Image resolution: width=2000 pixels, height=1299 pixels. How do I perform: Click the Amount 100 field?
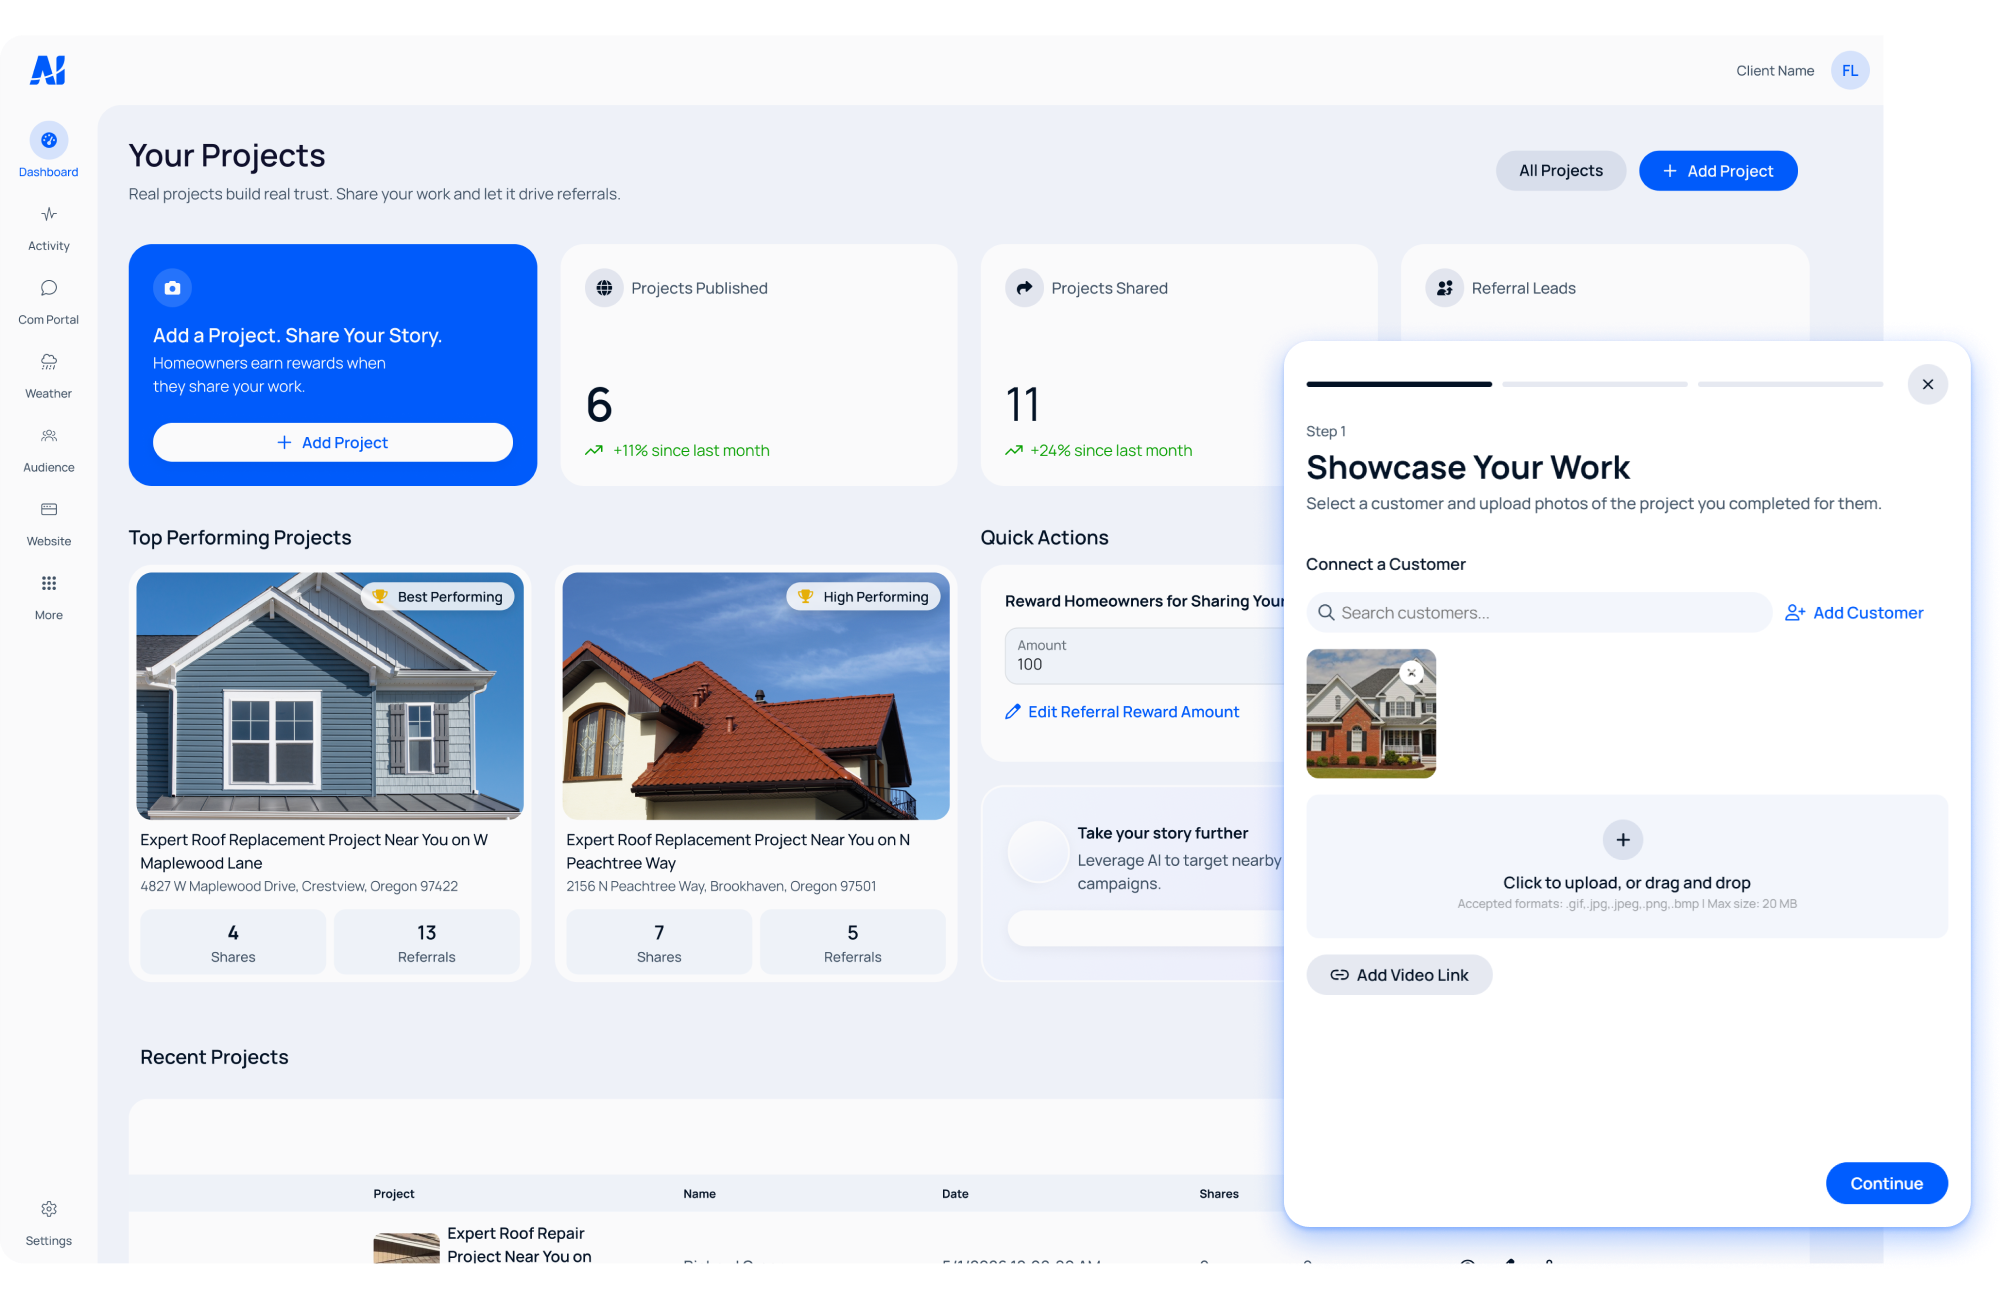point(1145,656)
